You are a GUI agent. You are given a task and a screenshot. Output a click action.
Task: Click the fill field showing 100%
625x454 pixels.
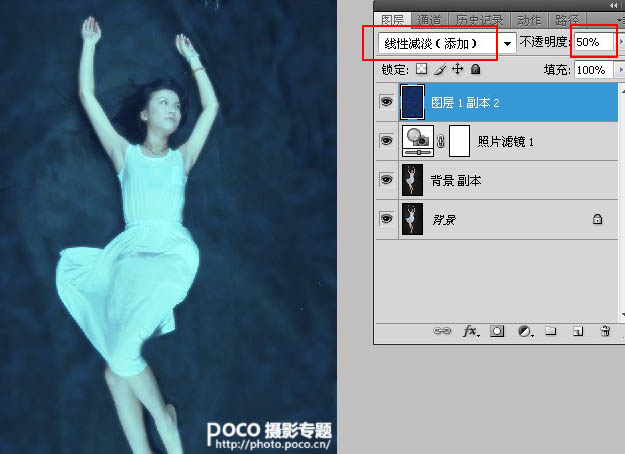(x=594, y=70)
